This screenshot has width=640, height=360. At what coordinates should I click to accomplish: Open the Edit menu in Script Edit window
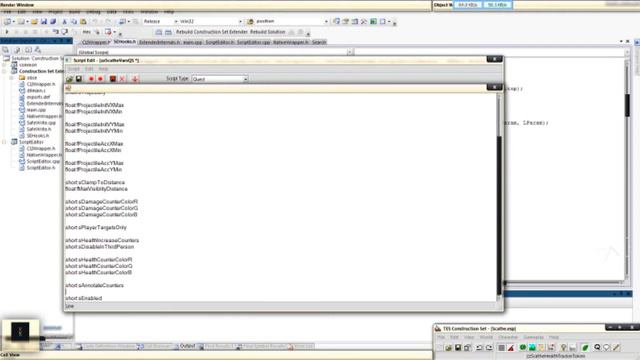pyautogui.click(x=89, y=69)
